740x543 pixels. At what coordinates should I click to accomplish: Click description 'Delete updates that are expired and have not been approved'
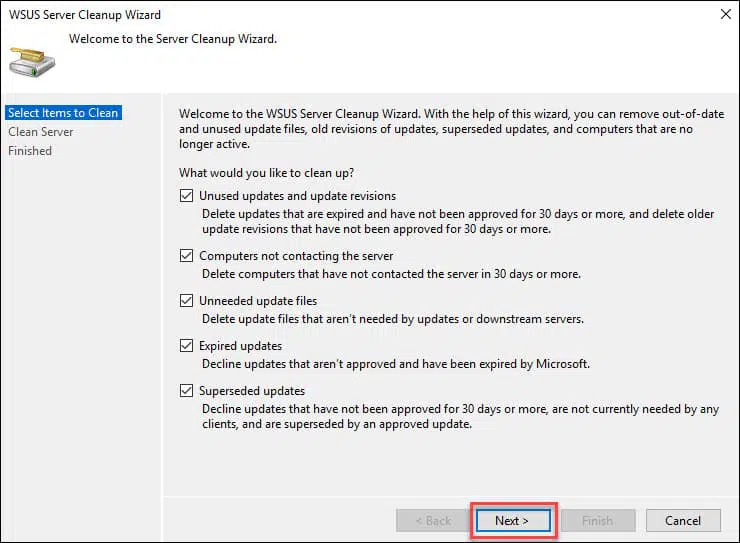tap(458, 221)
